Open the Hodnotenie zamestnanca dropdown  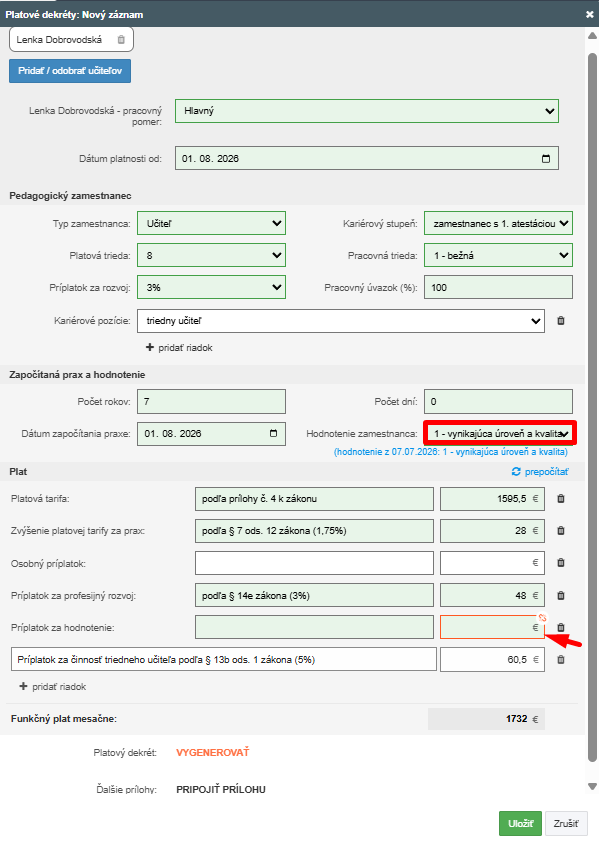tap(500, 433)
